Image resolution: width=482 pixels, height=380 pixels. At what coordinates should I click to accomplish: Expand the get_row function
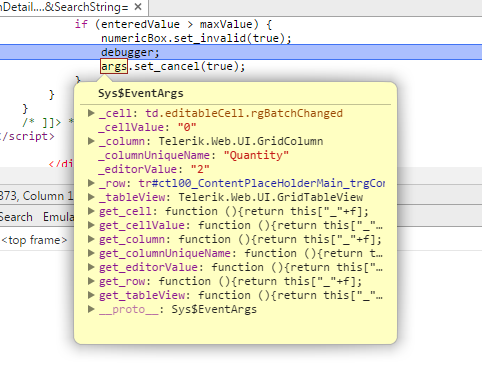[91, 281]
